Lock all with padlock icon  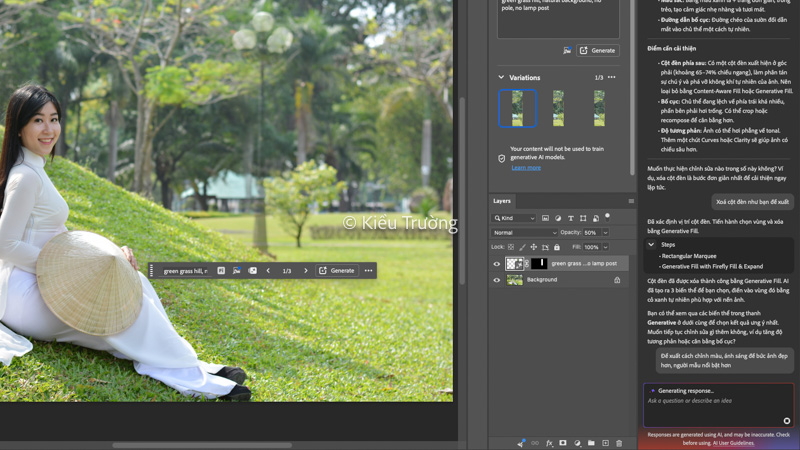click(x=557, y=247)
